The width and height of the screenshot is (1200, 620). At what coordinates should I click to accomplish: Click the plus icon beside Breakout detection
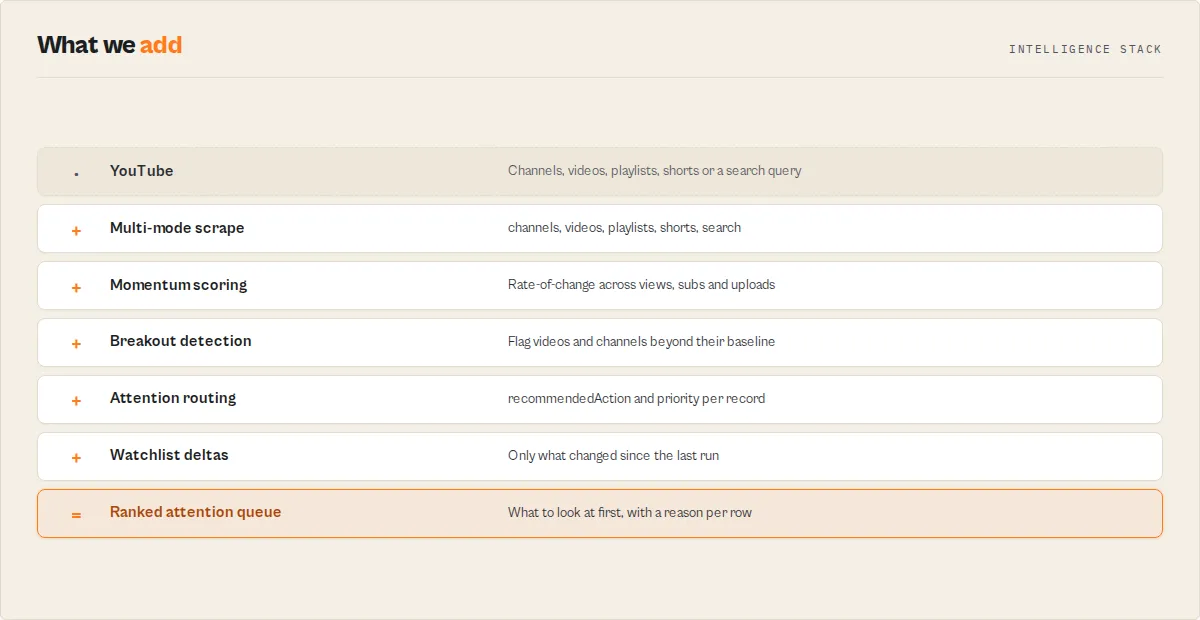point(76,344)
